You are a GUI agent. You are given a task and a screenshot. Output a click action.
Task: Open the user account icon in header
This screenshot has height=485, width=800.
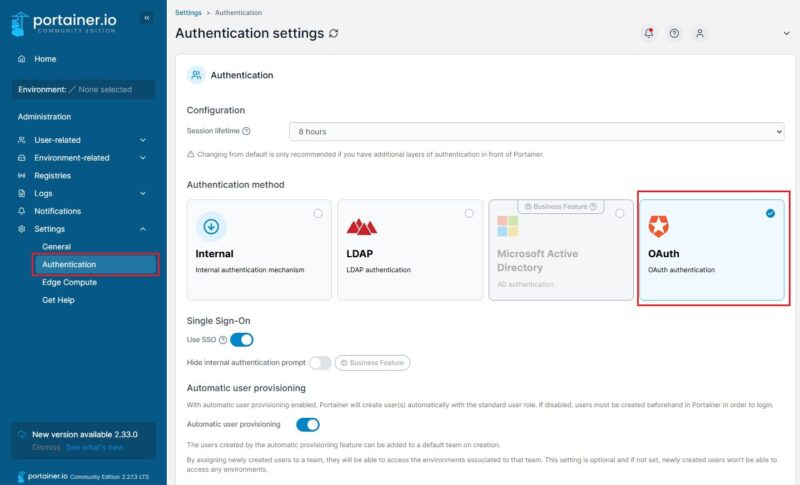[x=699, y=33]
